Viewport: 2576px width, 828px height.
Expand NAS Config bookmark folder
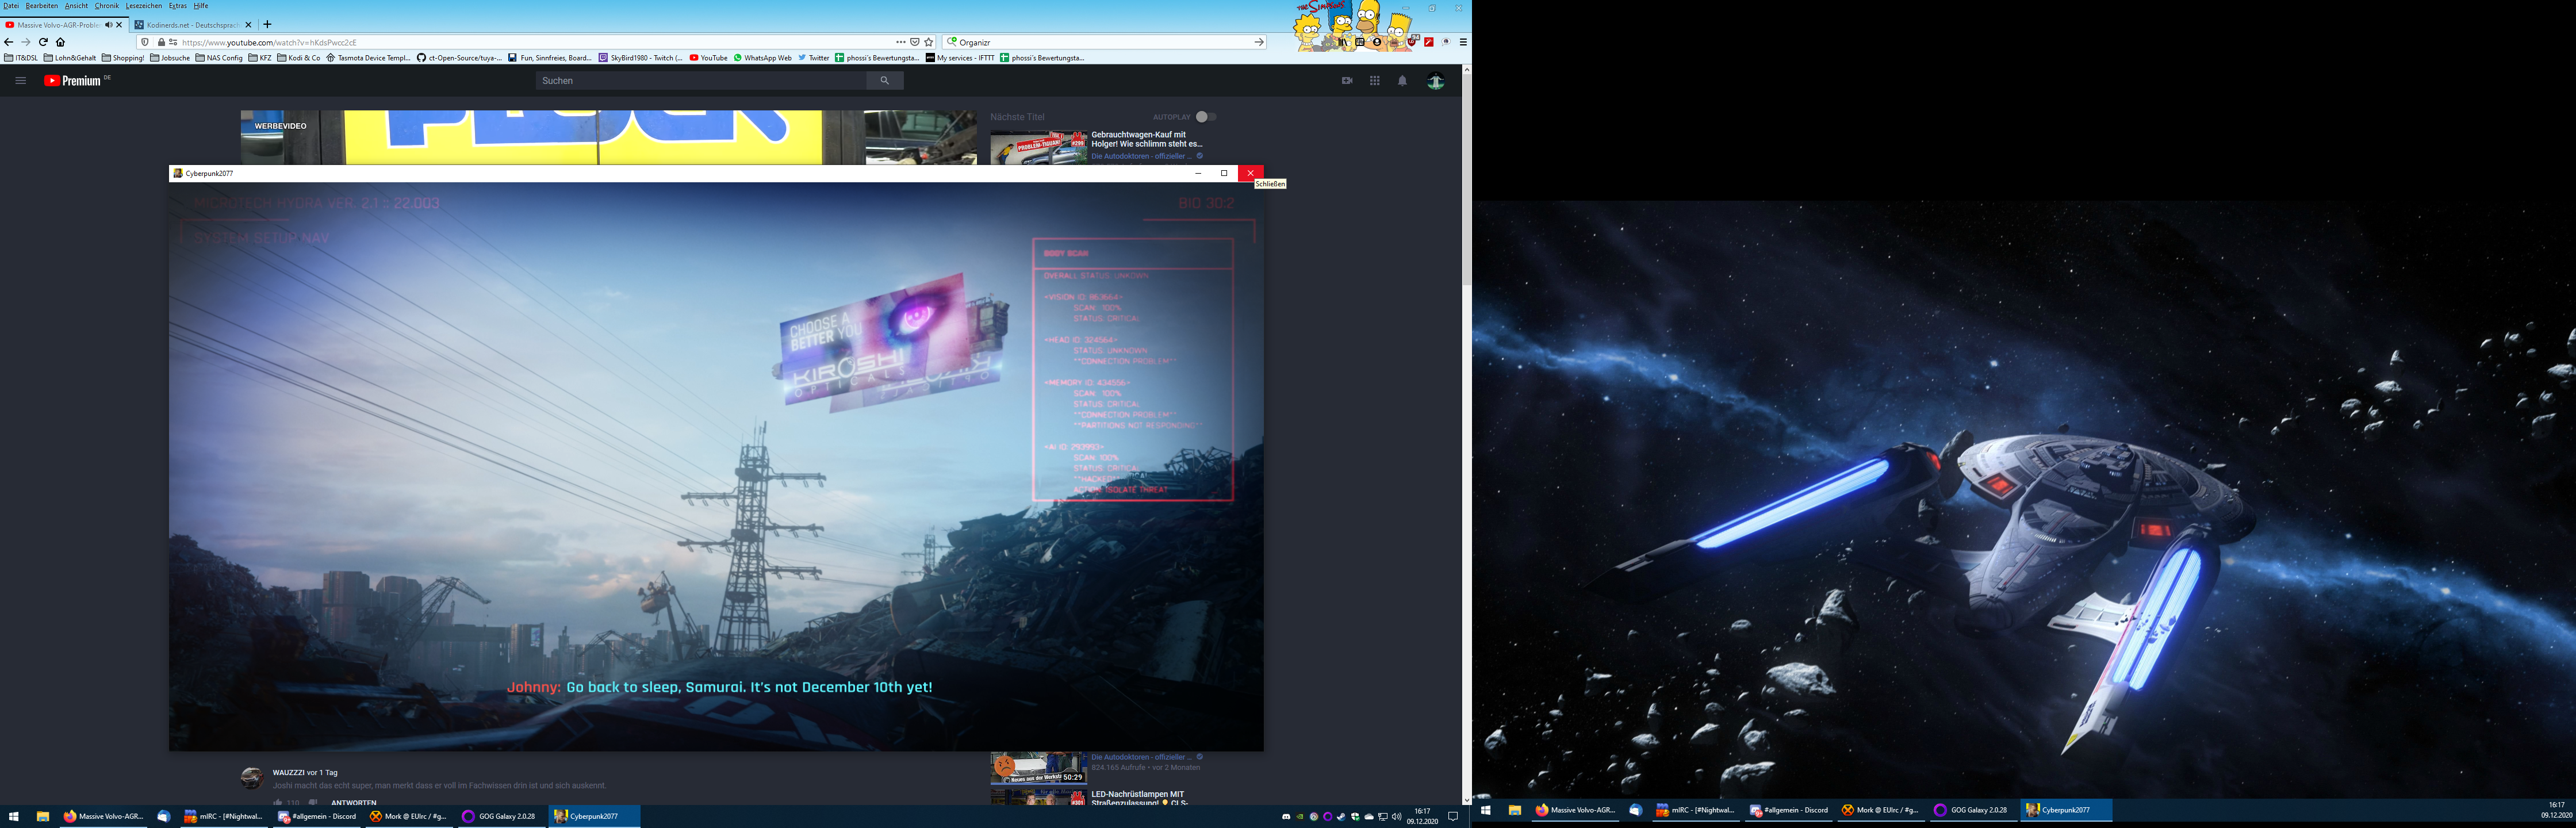coord(219,58)
